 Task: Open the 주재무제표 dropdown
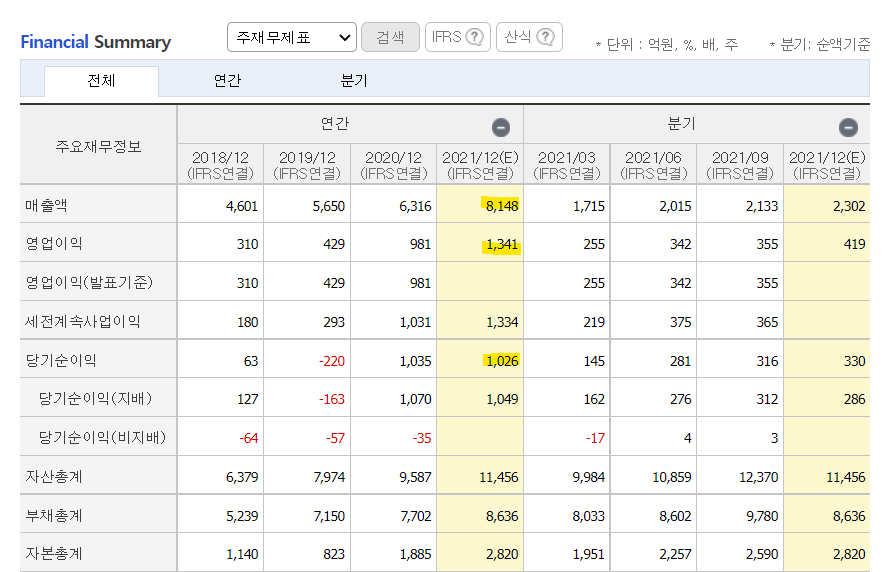tap(291, 37)
